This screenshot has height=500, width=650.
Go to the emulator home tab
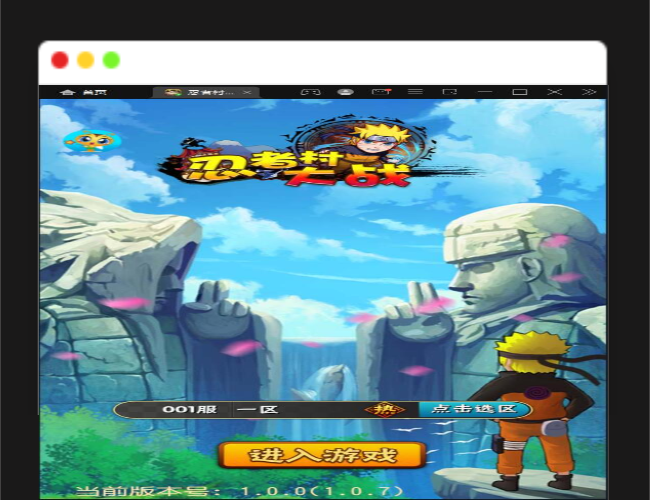click(84, 92)
